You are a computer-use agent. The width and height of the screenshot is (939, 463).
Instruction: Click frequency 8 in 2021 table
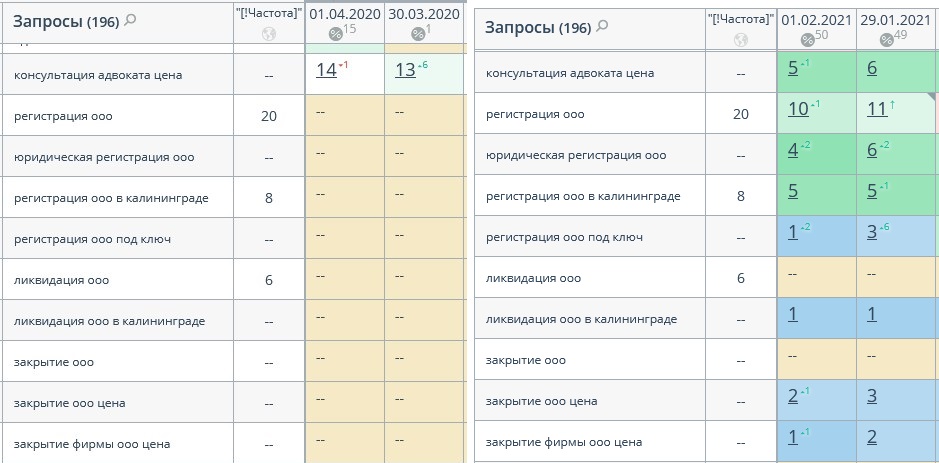741,196
